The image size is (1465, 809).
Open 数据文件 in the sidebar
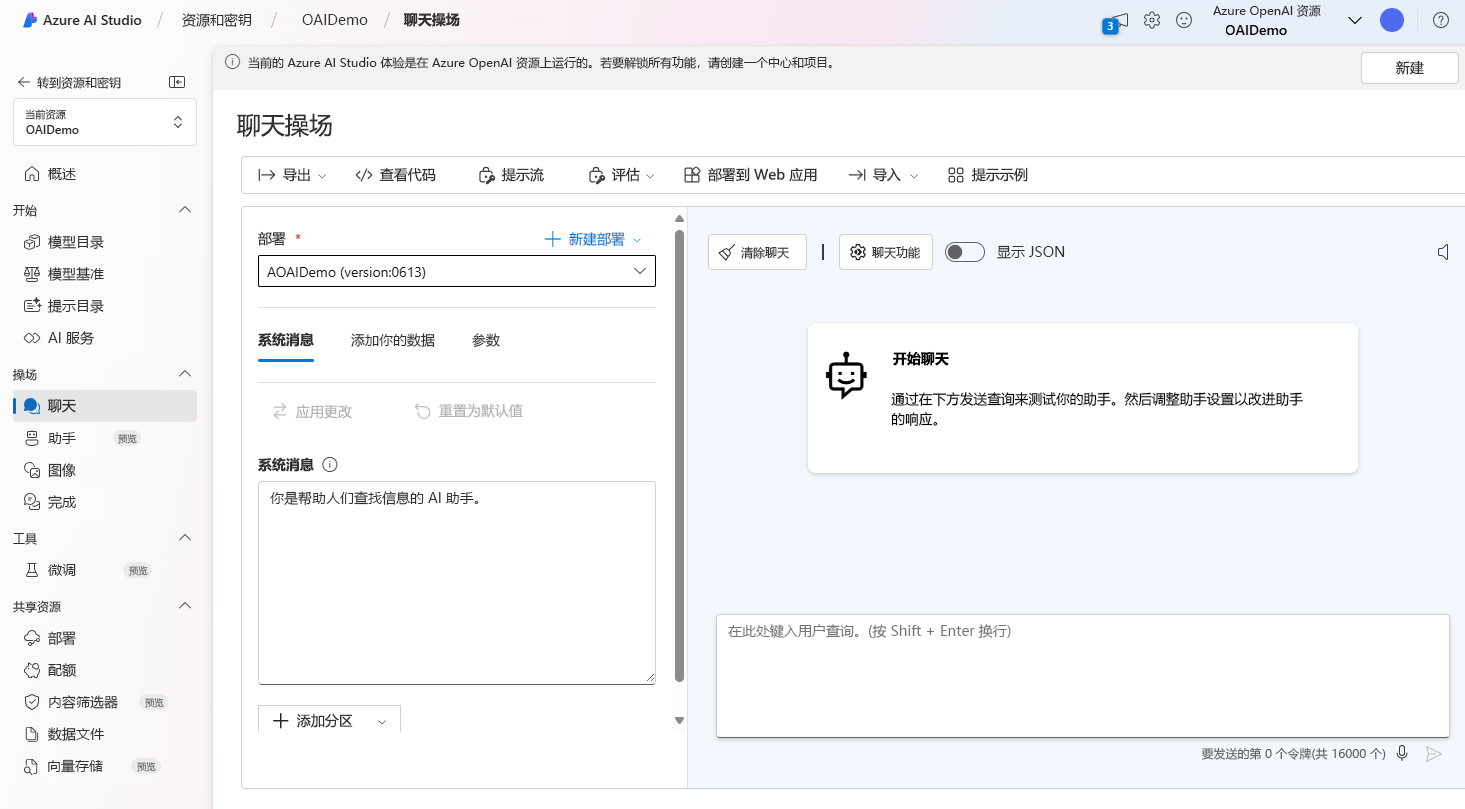pos(105,734)
